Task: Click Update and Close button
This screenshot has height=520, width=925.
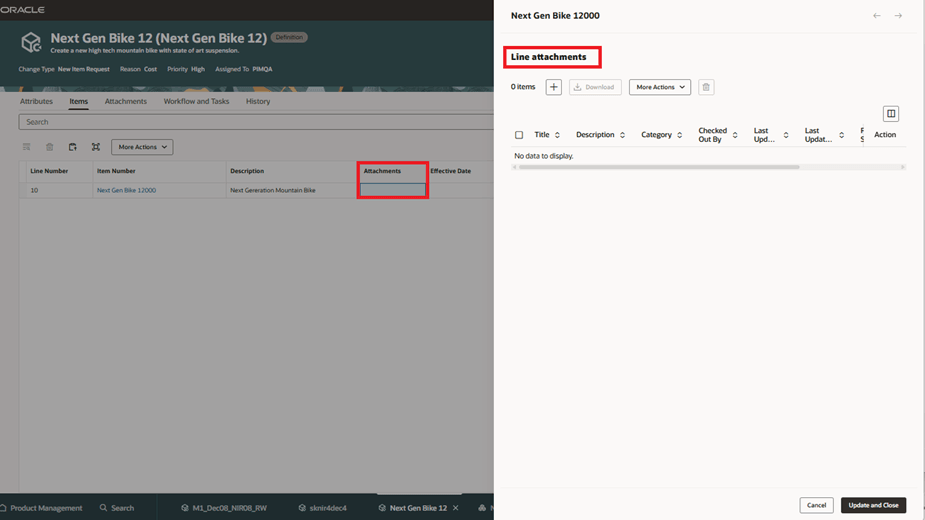Action: coord(873,505)
